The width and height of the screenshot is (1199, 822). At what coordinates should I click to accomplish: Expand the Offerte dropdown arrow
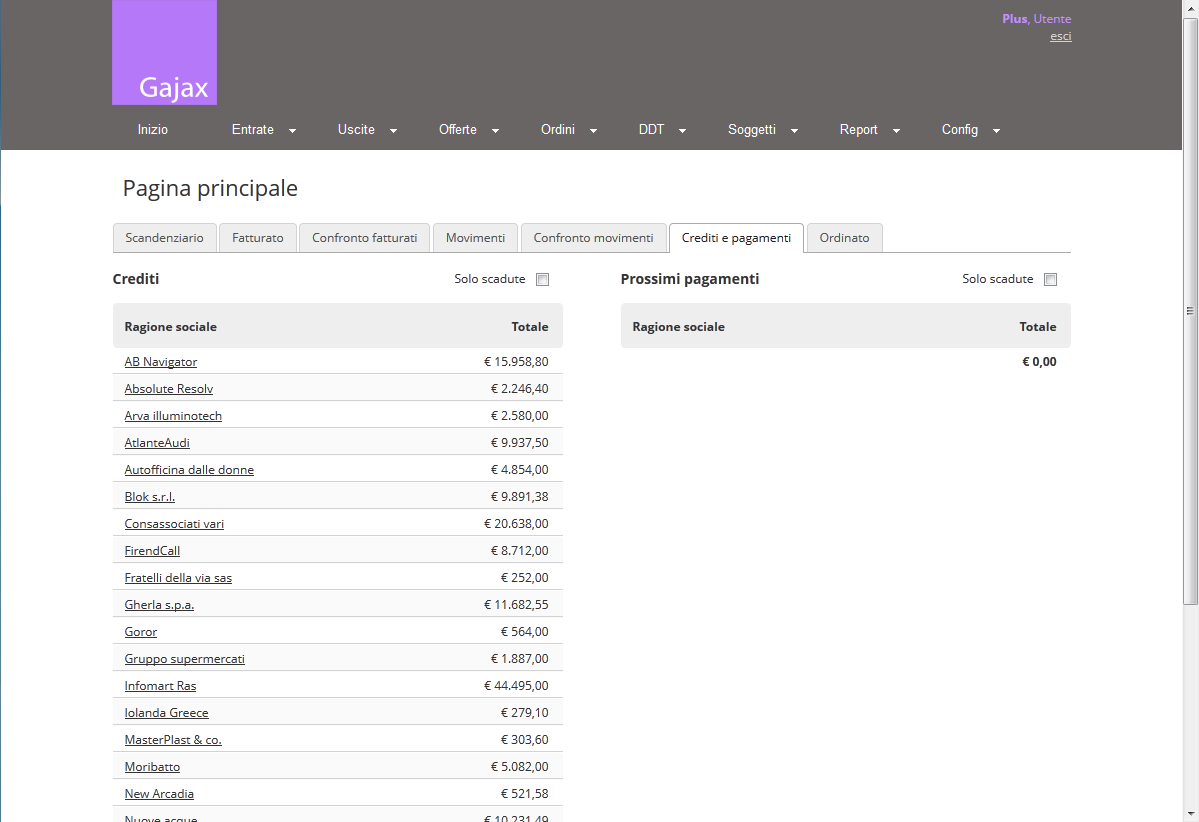495,131
